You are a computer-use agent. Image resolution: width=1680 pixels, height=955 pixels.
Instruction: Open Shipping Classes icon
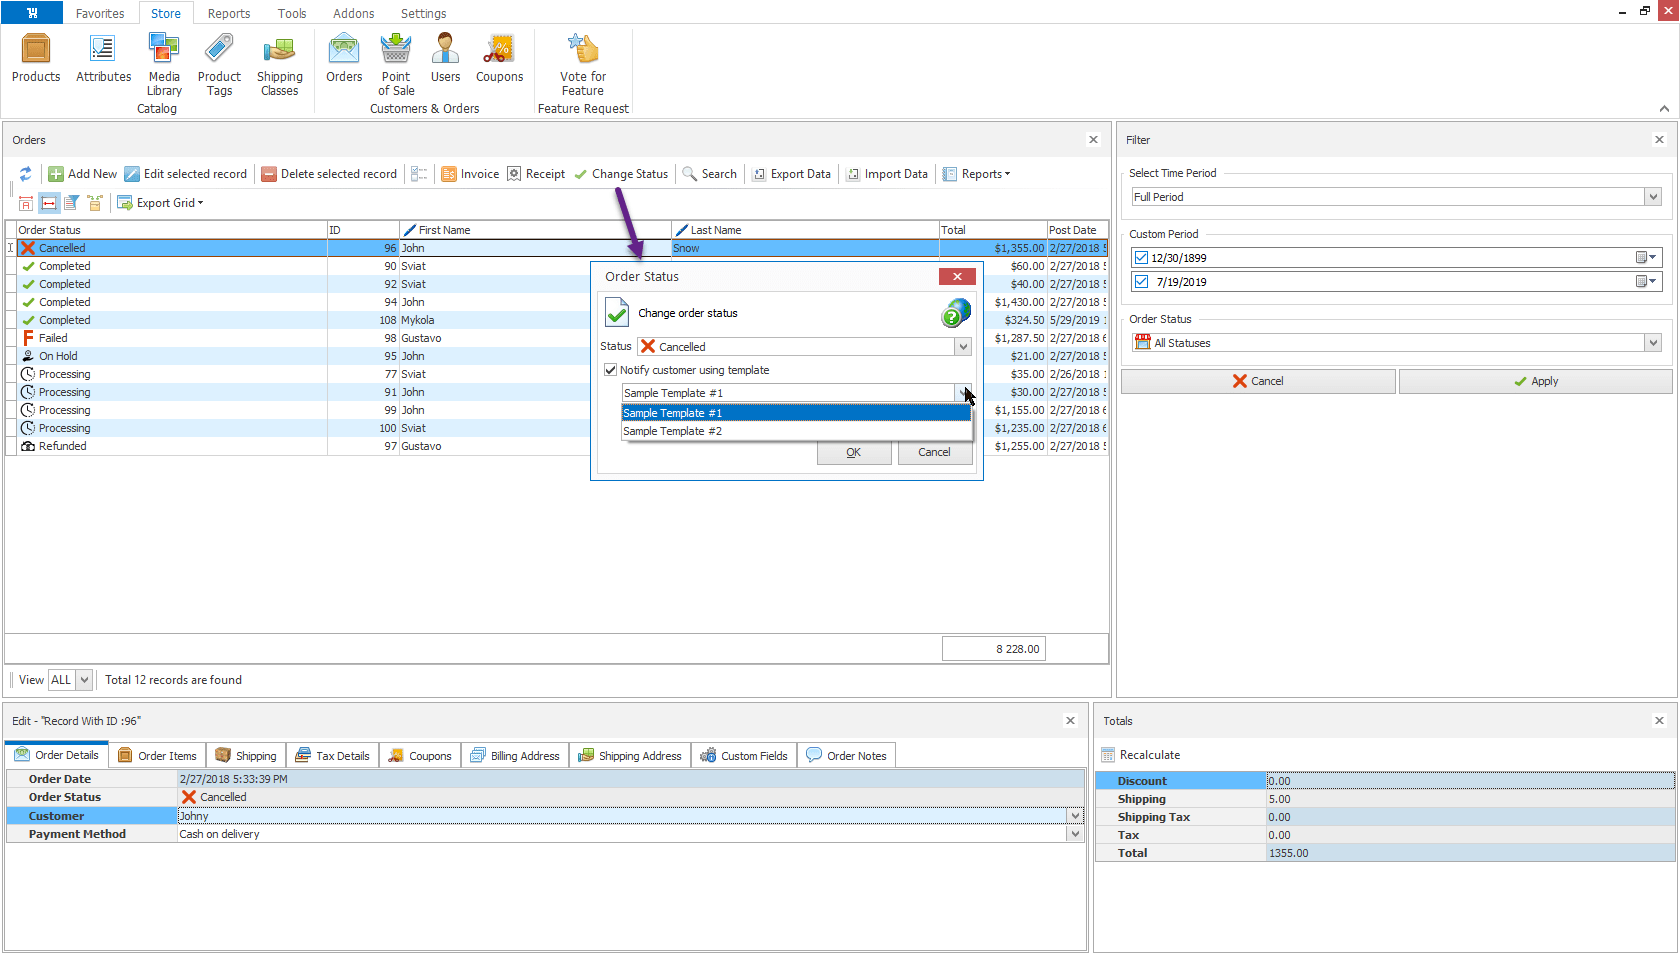(280, 64)
